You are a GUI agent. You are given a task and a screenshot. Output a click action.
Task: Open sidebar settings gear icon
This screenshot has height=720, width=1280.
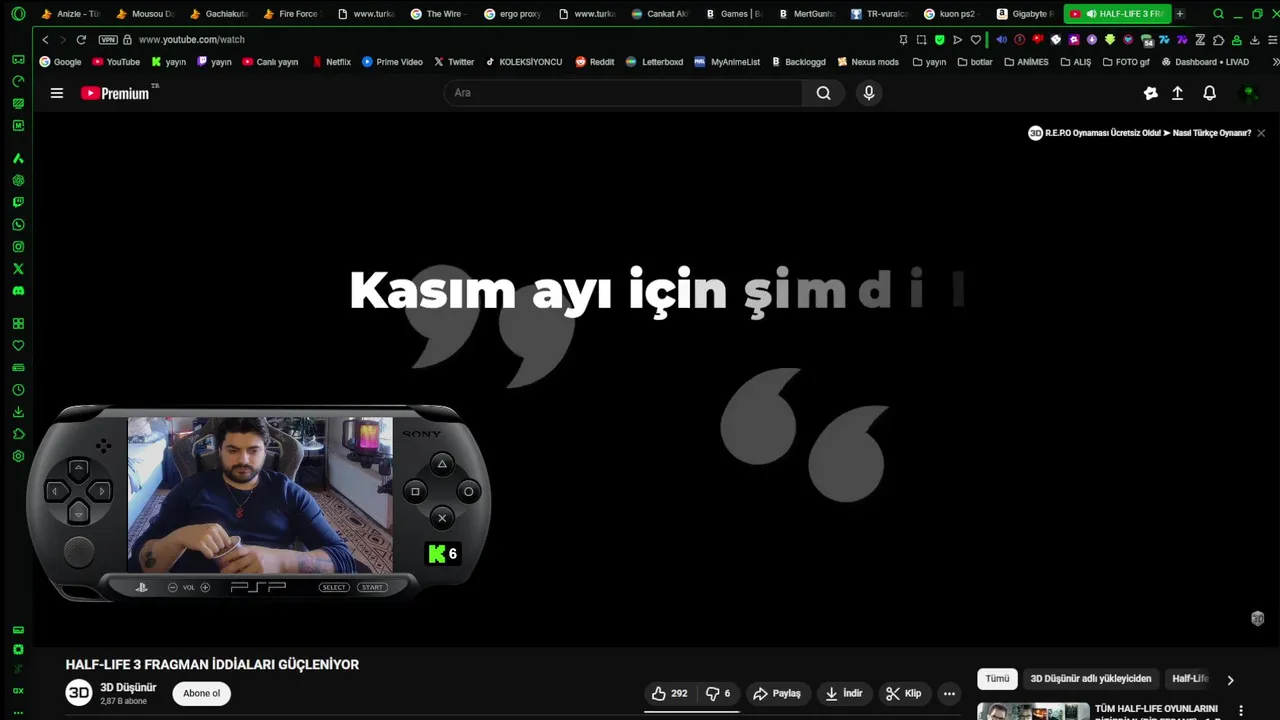point(18,456)
